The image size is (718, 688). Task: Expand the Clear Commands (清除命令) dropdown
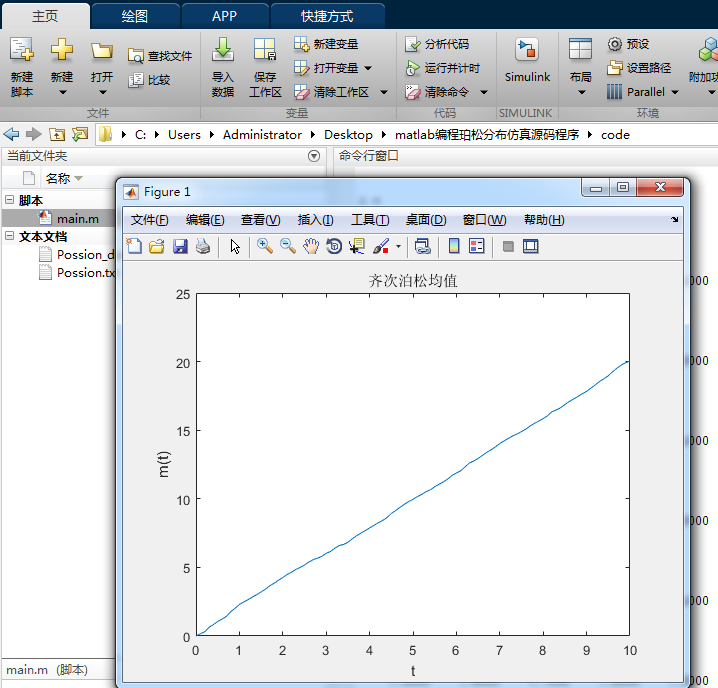click(484, 93)
